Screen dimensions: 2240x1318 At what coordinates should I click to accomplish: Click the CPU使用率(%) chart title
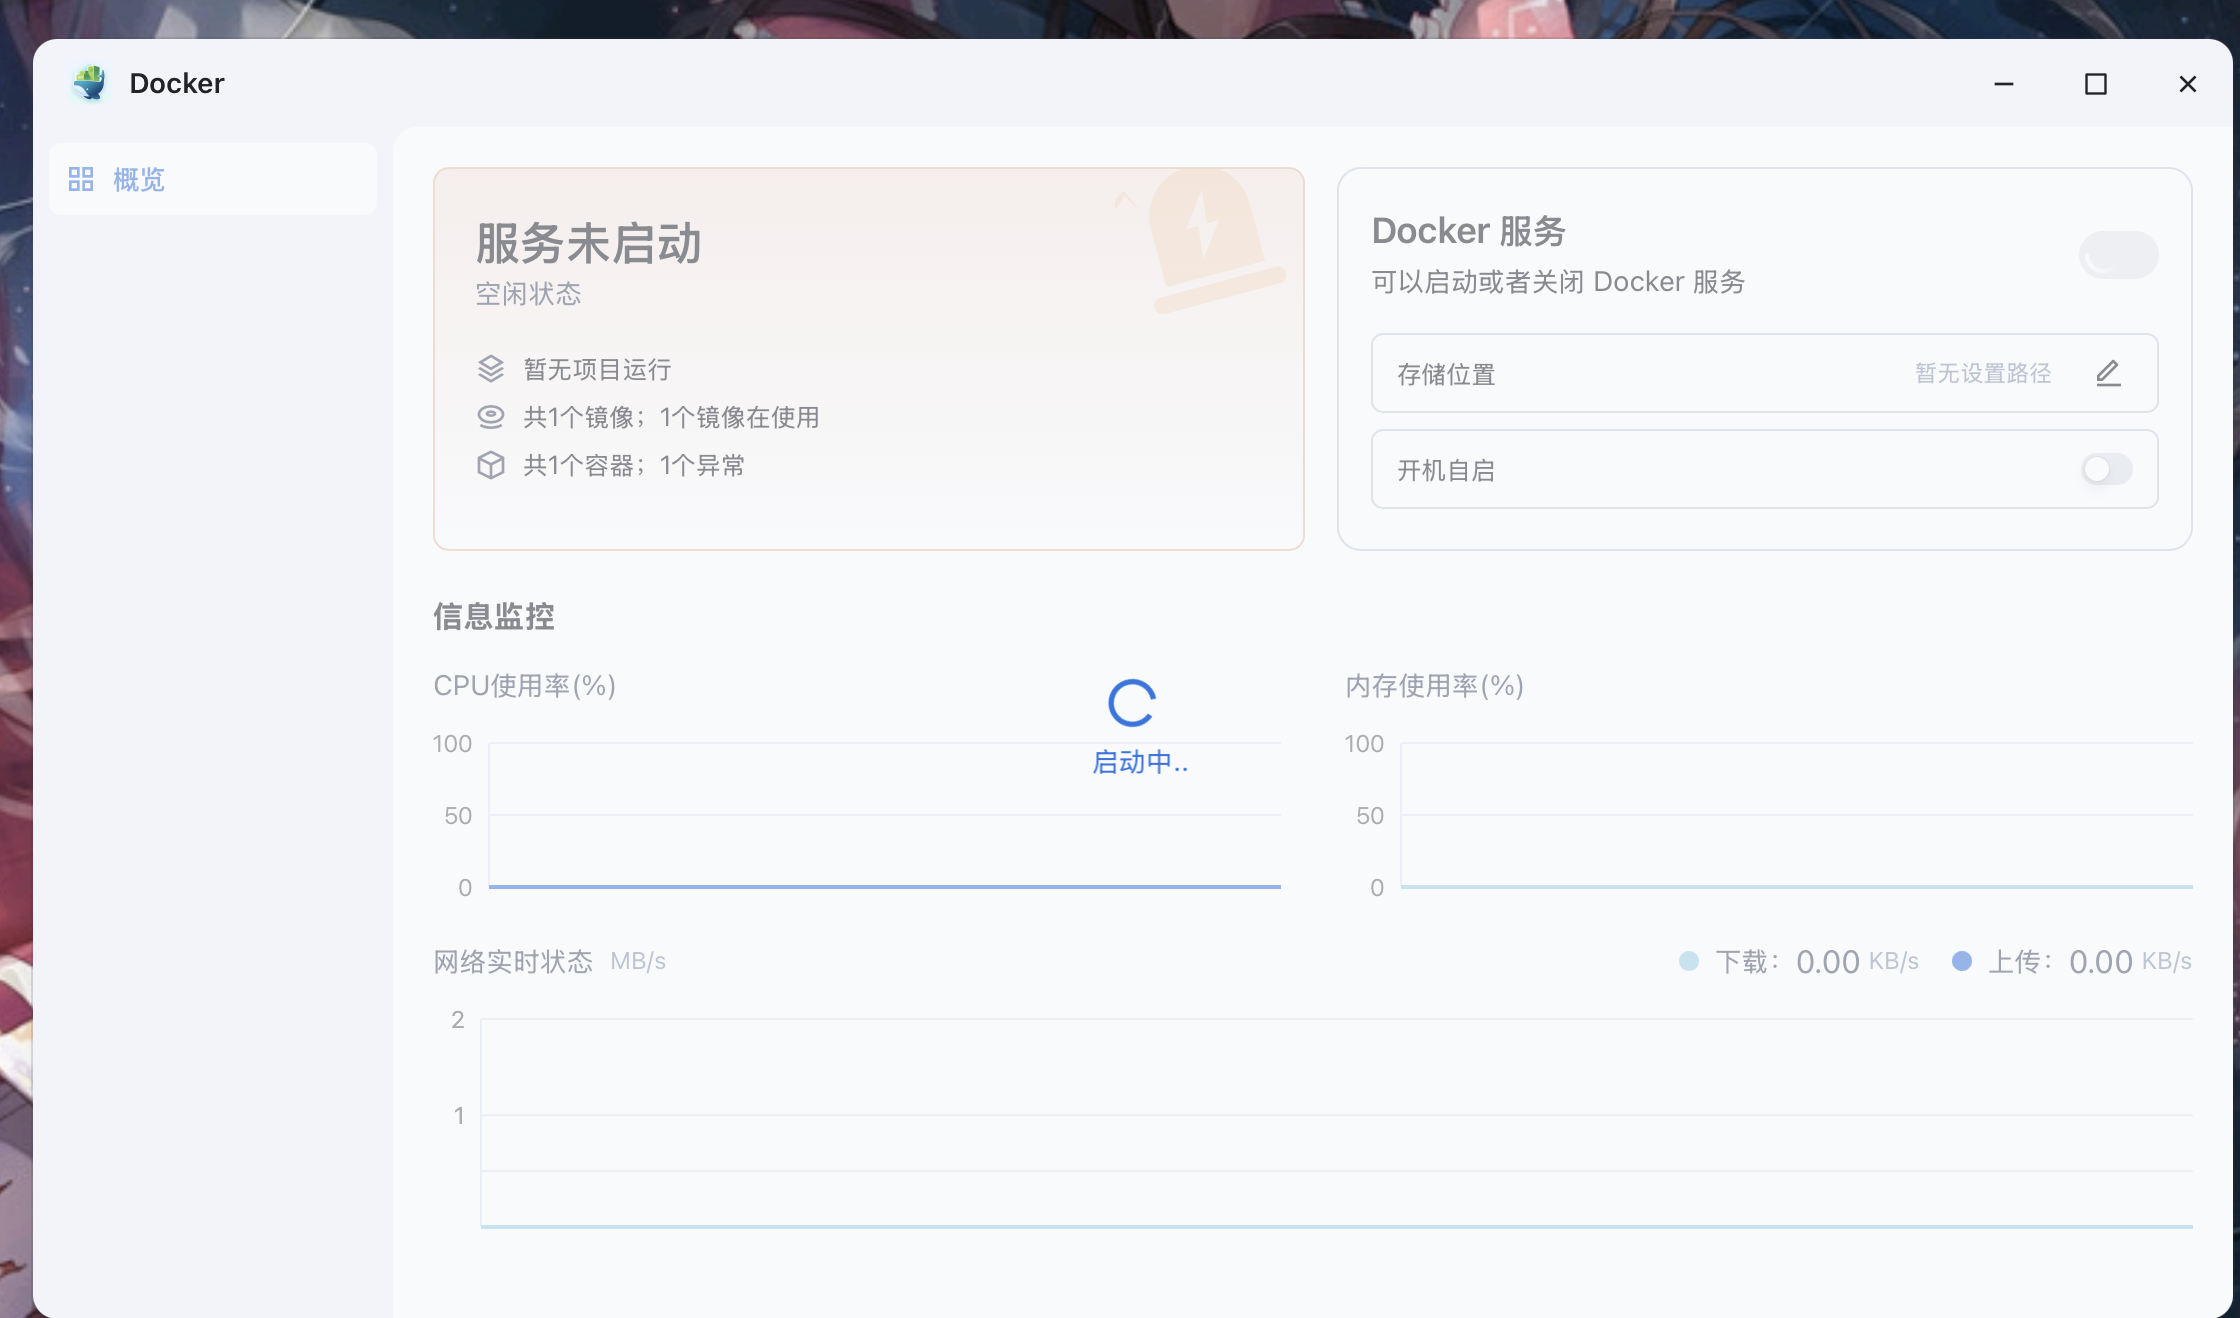pos(524,685)
